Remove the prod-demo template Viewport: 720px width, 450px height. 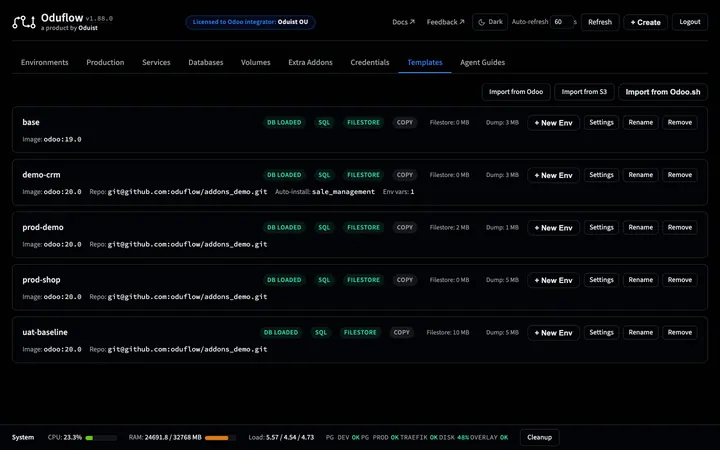[x=680, y=227]
